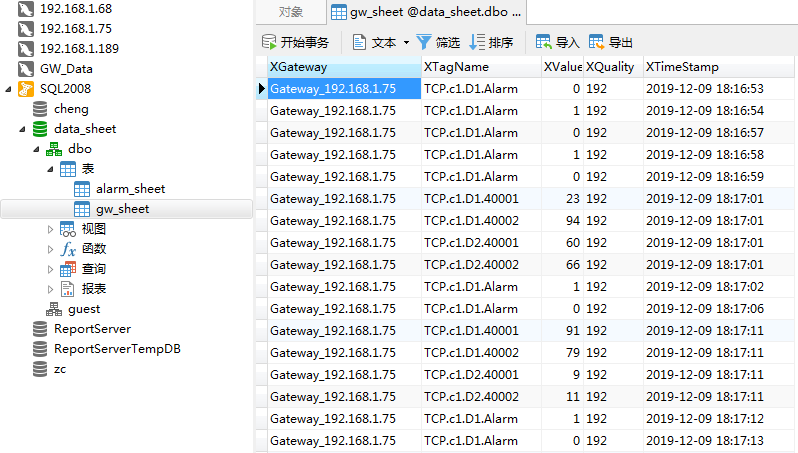The image size is (798, 453).
Task: Click XValue cell 60
Action: pyautogui.click(x=562, y=243)
